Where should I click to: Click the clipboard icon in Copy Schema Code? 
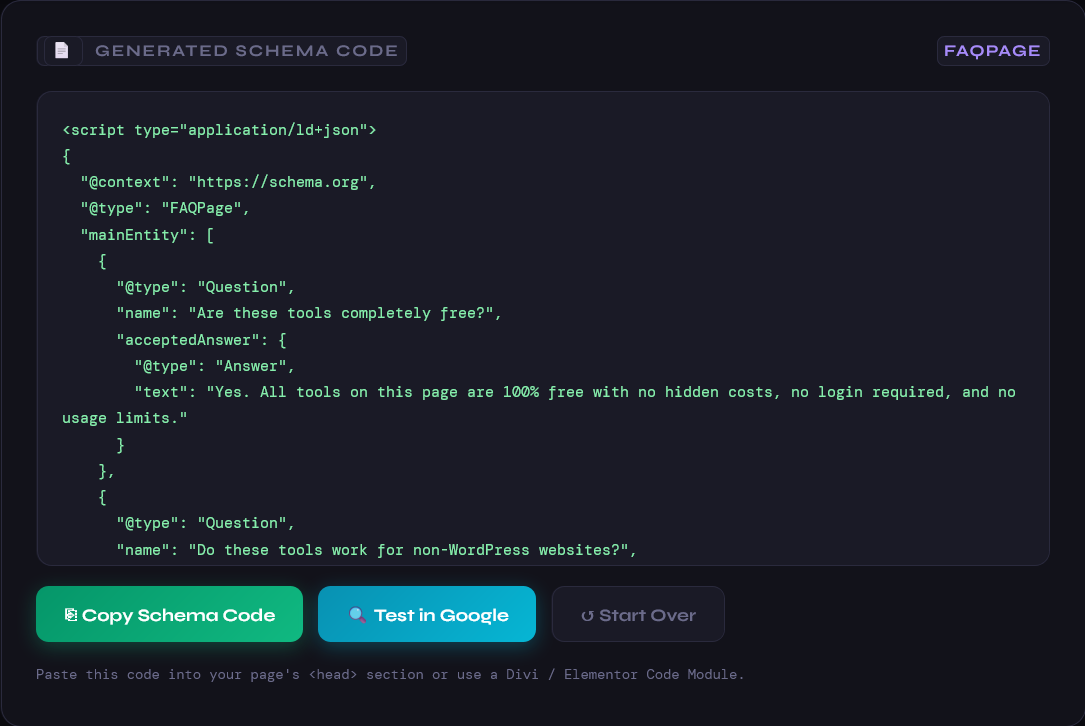[71, 615]
